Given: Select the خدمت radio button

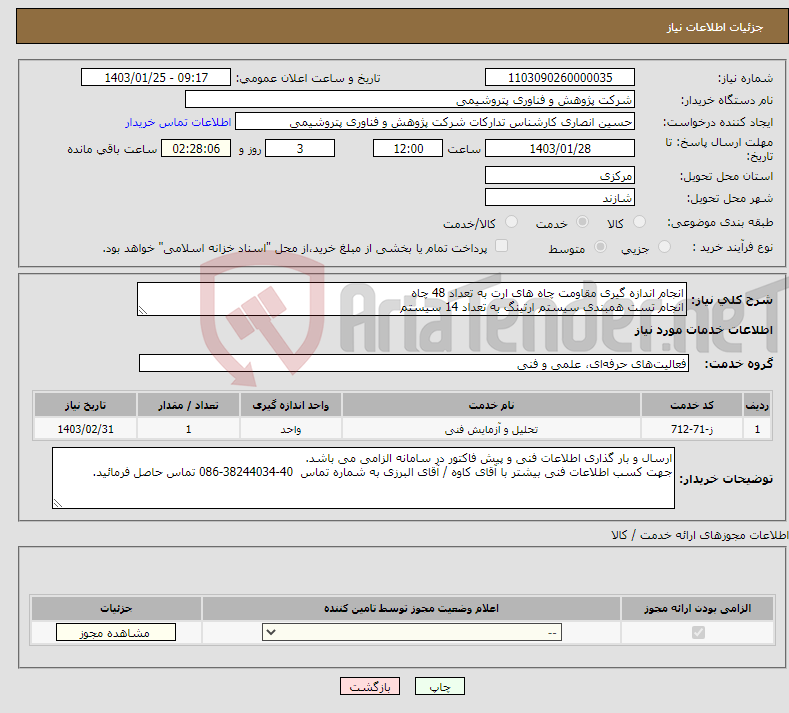Looking at the screenshot, I should [x=582, y=222].
